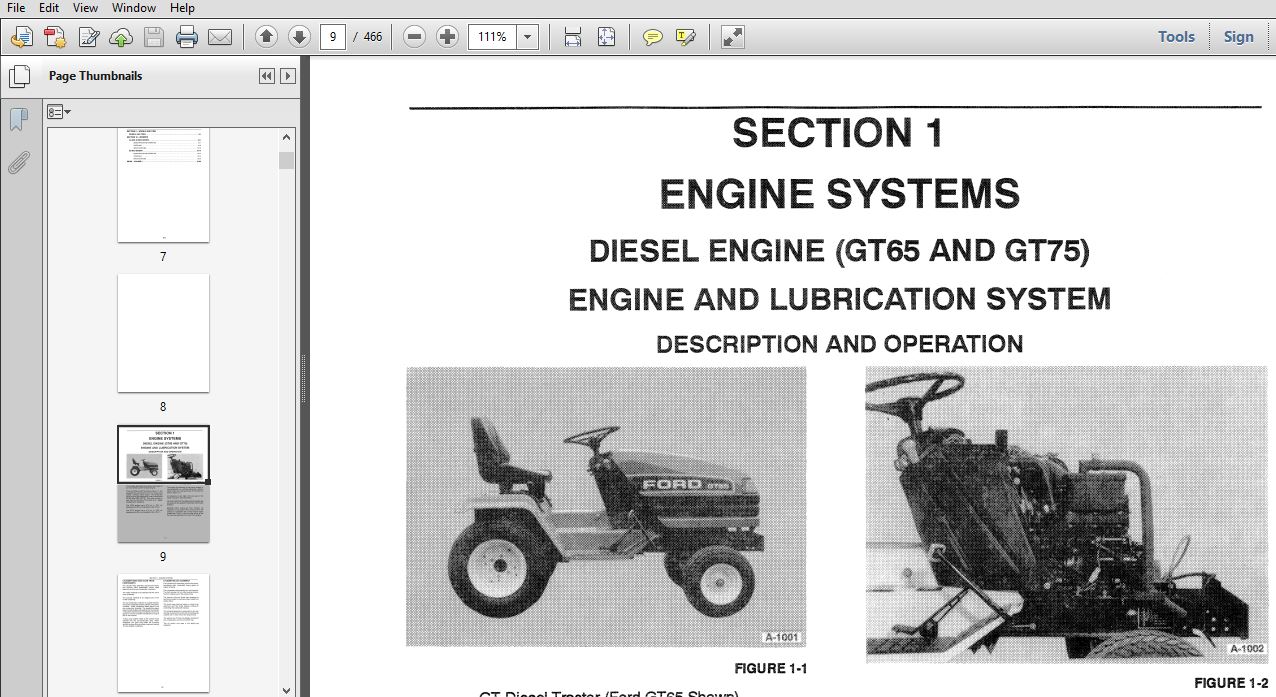Click "ENGINE AND LUBRICATION SYSTEM" text
Screen dimensions: 1276x697
(840, 299)
